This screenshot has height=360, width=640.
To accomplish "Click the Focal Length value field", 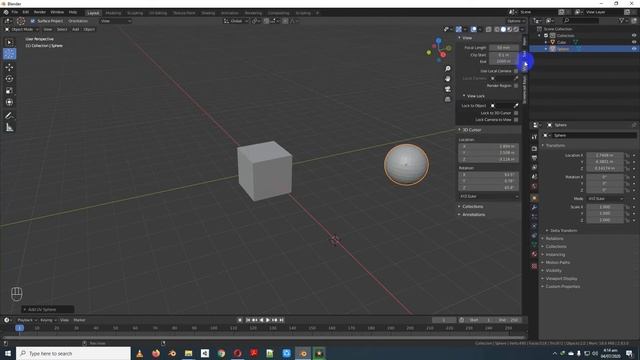I will point(504,47).
